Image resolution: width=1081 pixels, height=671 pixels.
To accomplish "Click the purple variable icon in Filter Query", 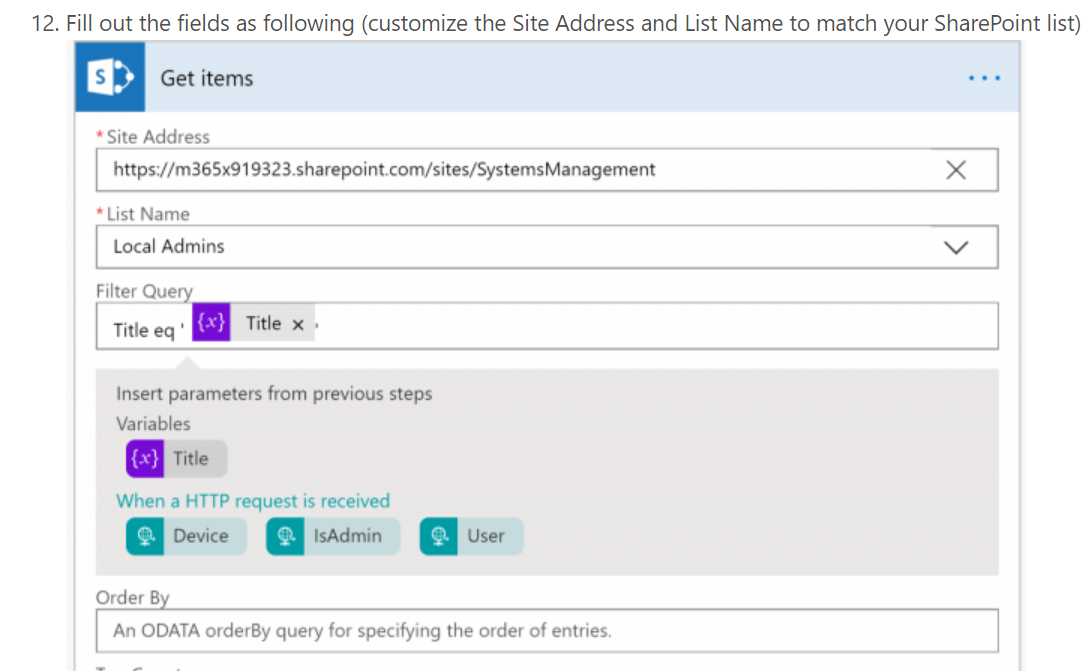I will 211,322.
